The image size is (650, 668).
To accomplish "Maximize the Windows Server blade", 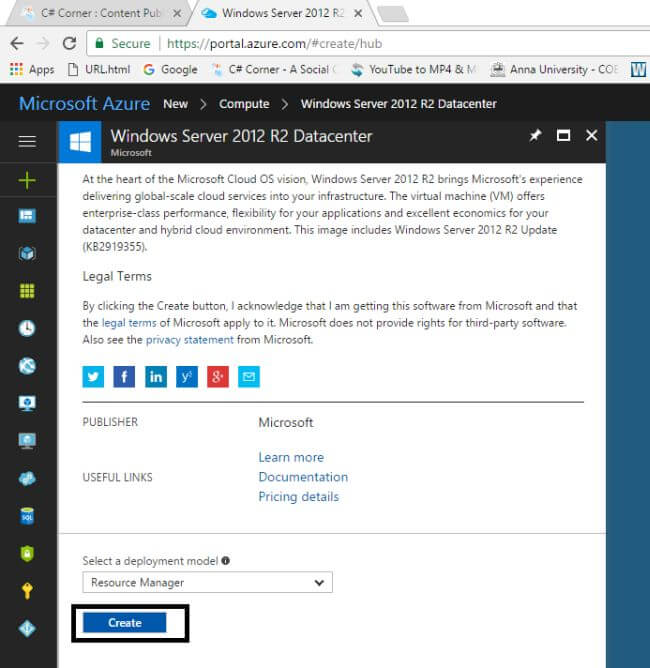I will 564,135.
